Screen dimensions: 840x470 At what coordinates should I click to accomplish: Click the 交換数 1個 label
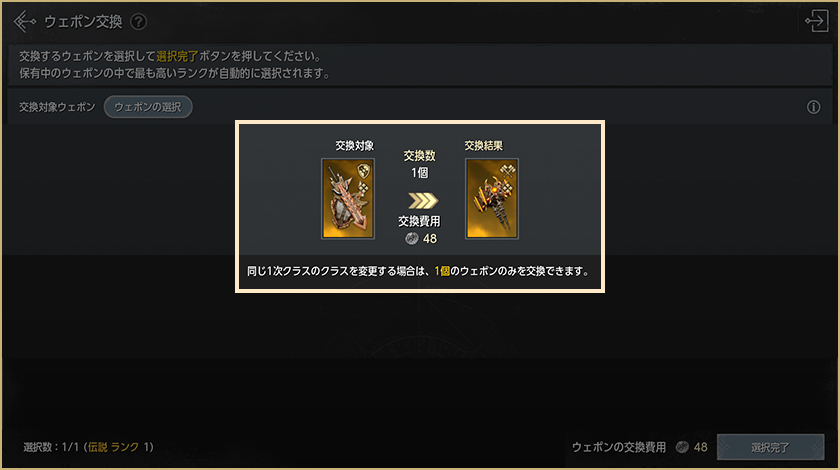click(x=419, y=164)
